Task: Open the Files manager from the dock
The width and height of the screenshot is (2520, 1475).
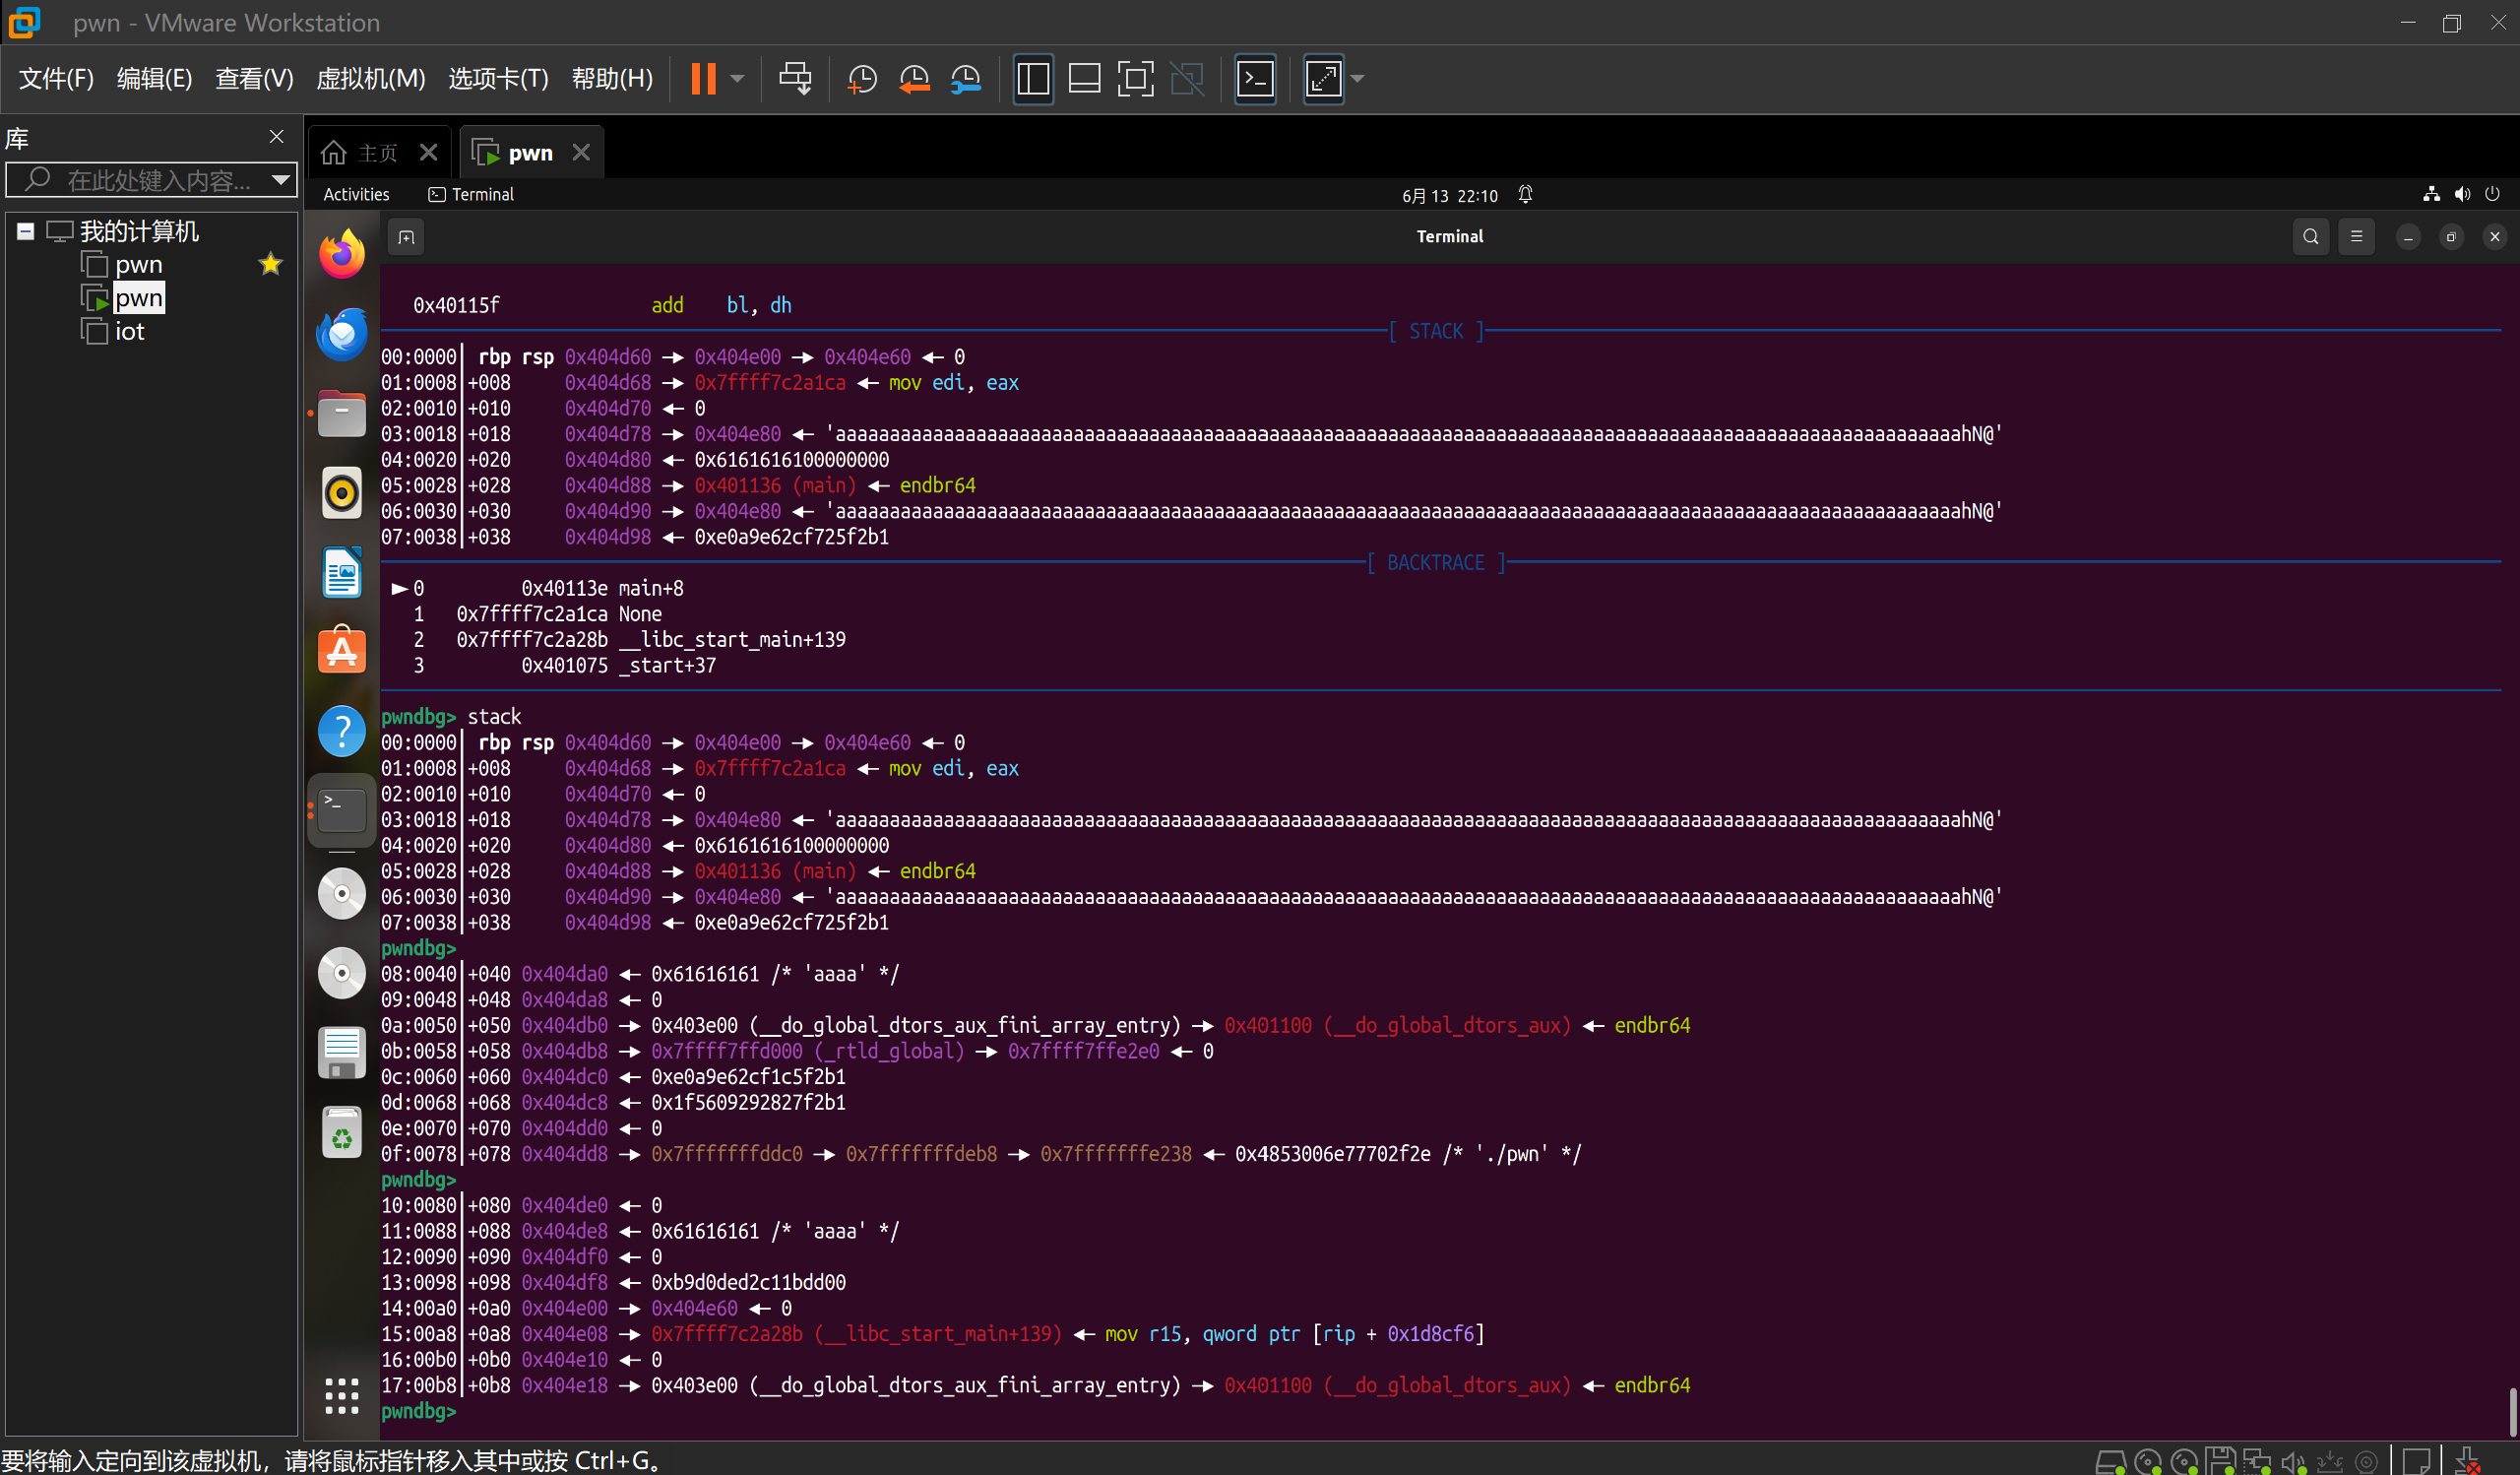Action: pos(342,413)
